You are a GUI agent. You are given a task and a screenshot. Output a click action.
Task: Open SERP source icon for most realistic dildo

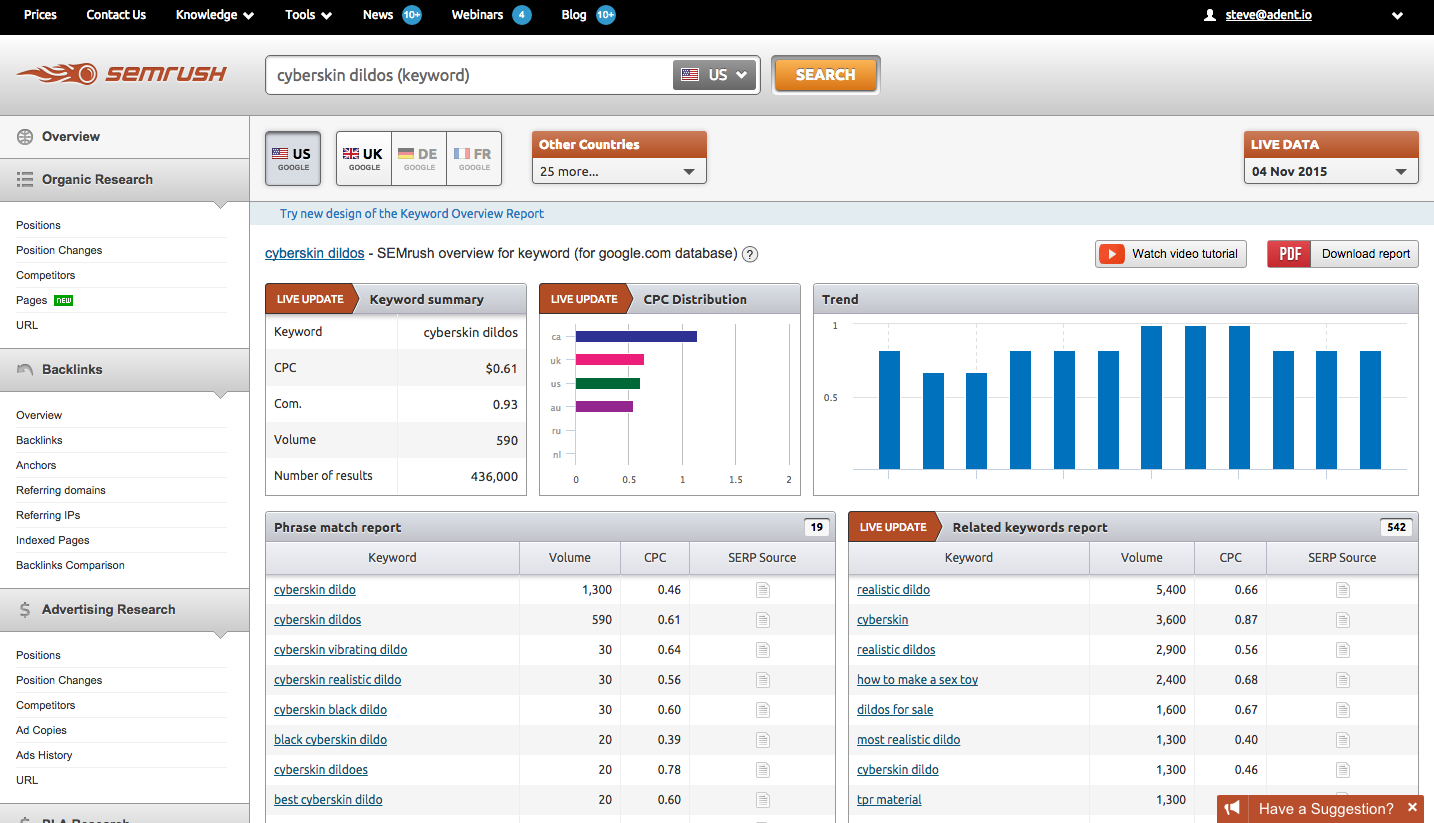click(x=1343, y=740)
